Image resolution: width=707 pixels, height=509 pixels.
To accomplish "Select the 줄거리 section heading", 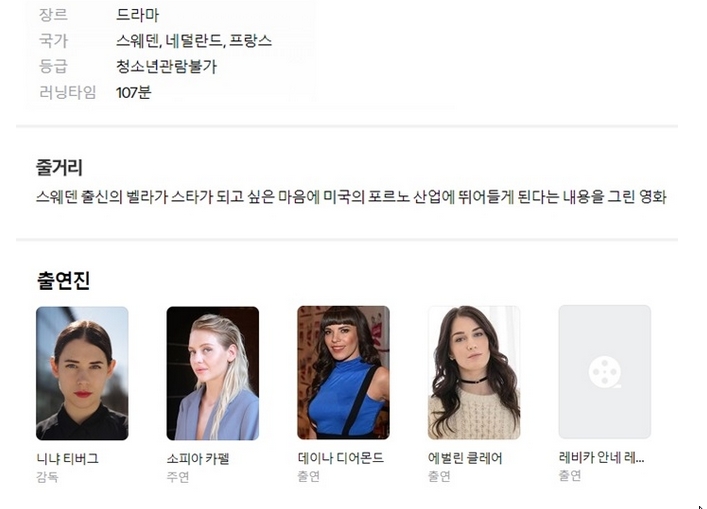I will point(59,167).
